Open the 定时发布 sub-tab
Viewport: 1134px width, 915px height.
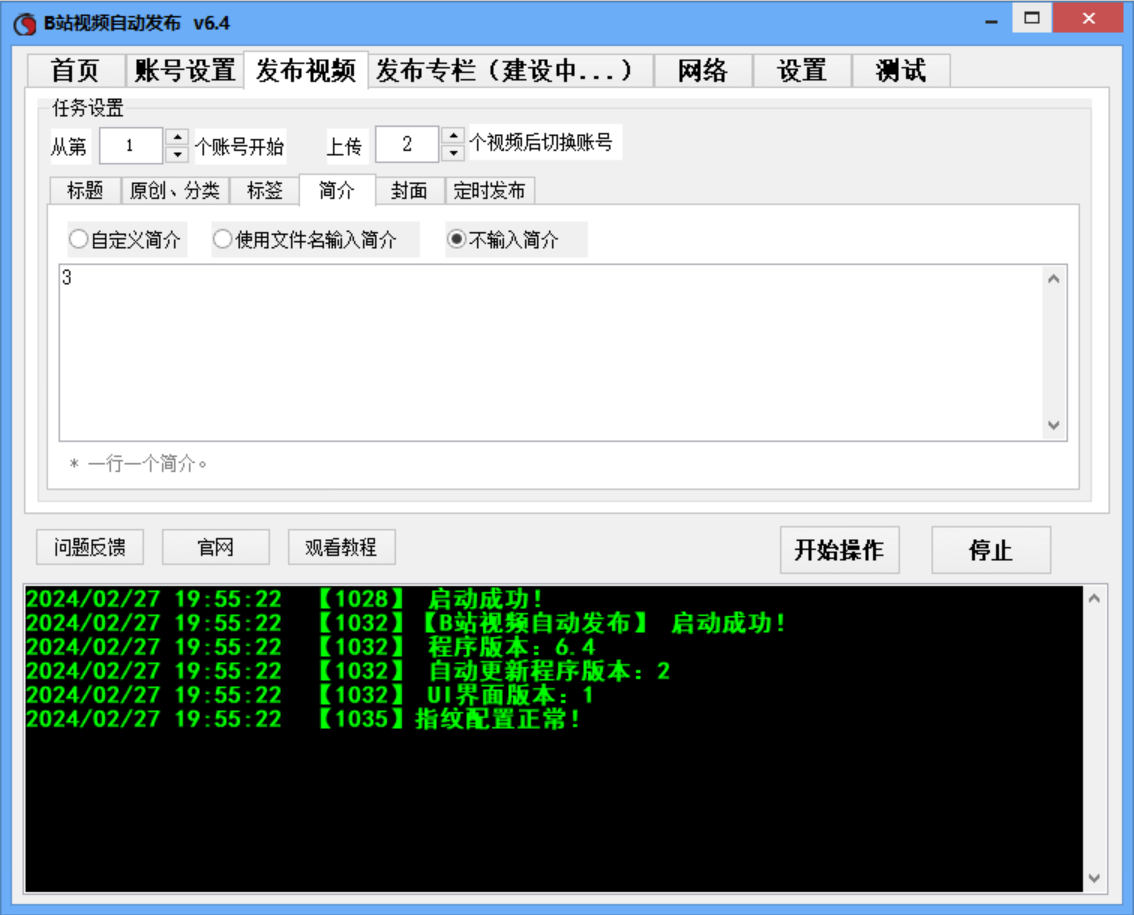[x=490, y=191]
